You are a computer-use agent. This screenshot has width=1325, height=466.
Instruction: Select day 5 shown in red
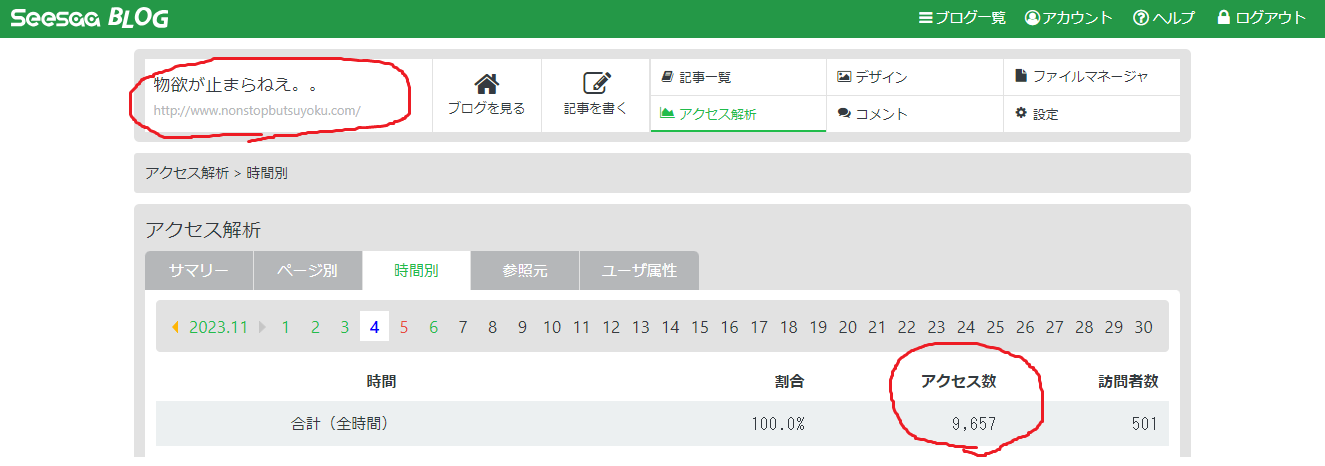pyautogui.click(x=404, y=327)
